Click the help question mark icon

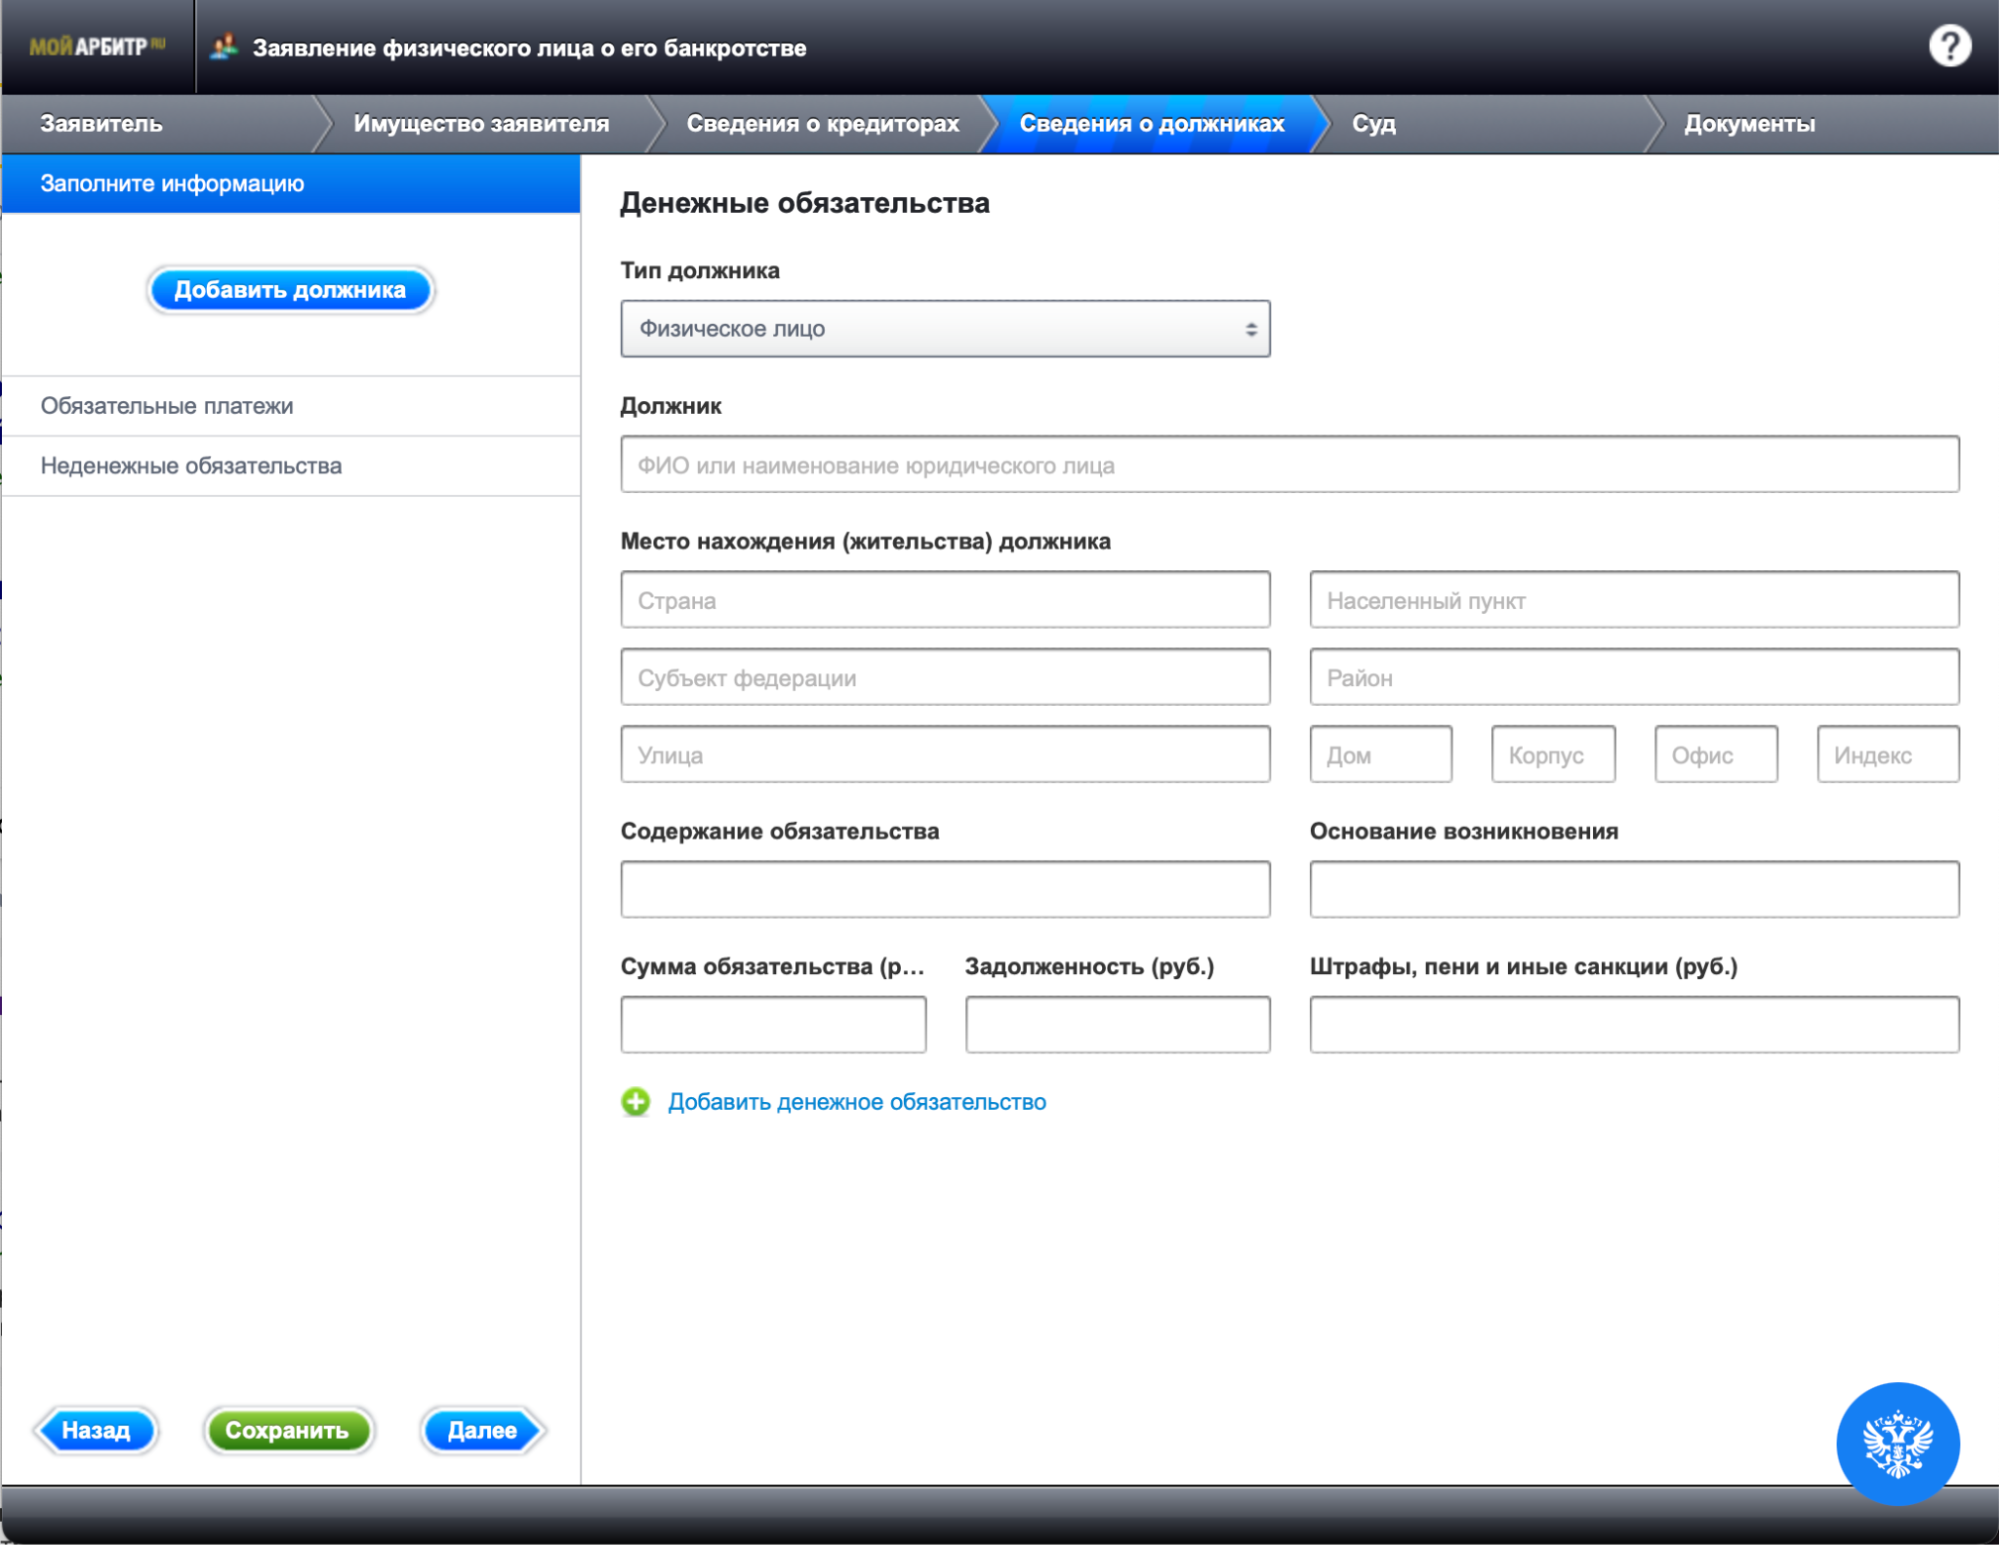1948,46
